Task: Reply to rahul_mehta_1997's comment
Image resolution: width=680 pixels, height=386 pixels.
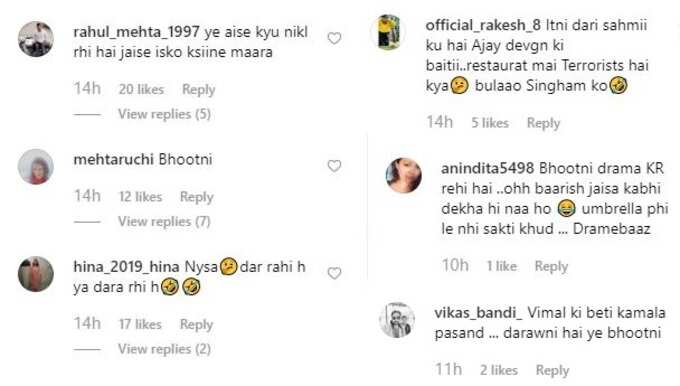Action: click(199, 89)
